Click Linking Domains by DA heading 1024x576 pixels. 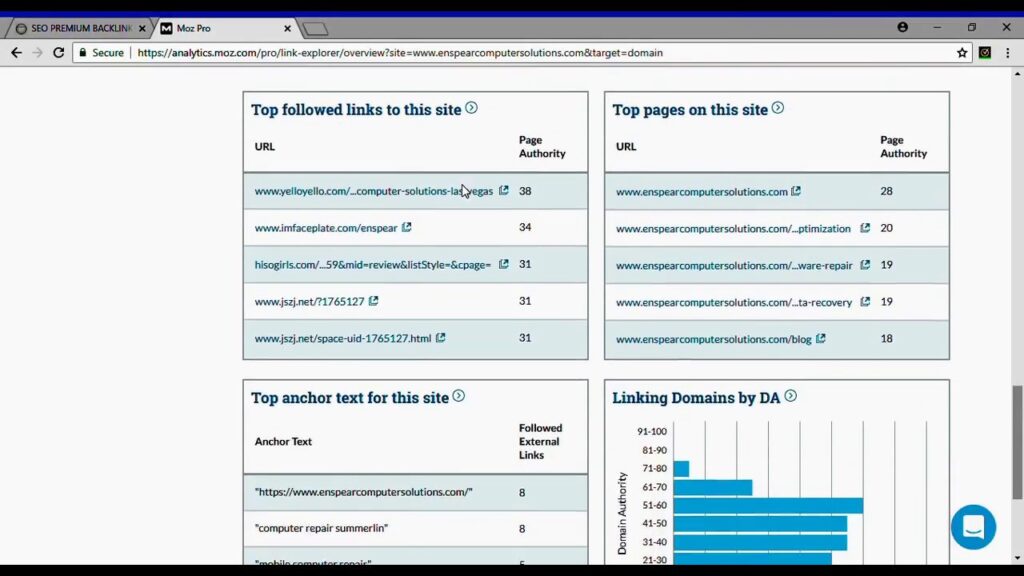coord(696,398)
